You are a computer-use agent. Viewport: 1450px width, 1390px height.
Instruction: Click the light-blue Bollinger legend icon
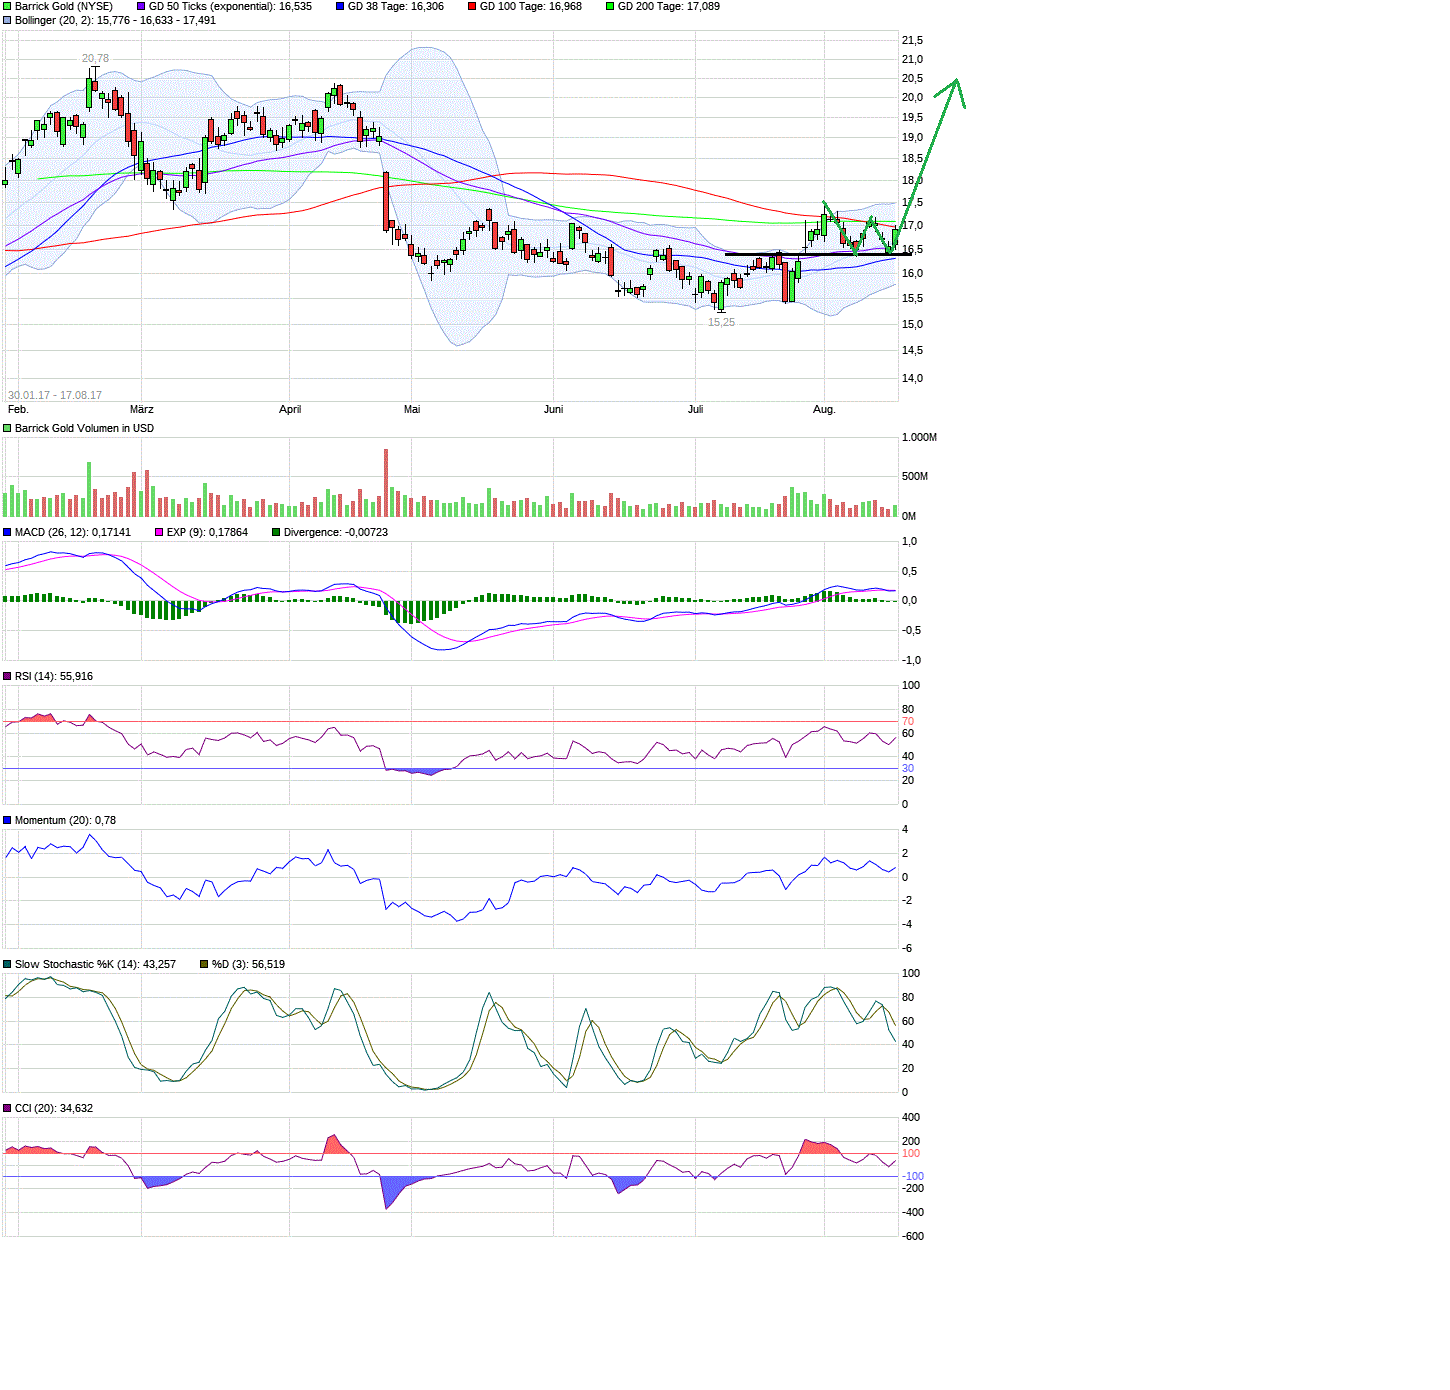click(x=6, y=20)
